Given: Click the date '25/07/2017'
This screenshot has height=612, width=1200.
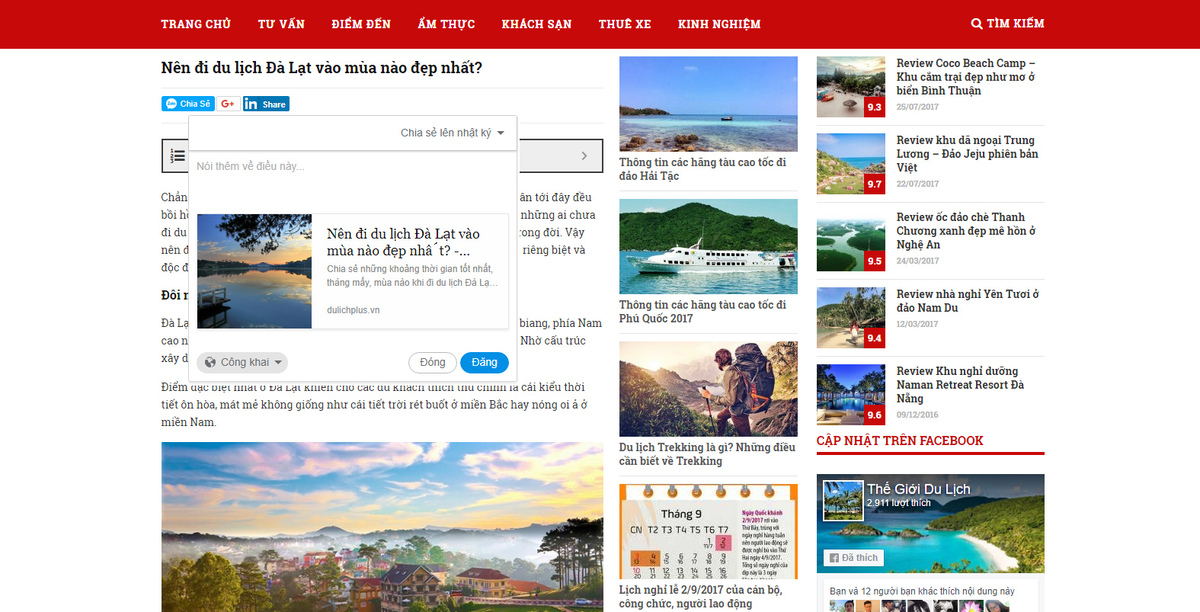Looking at the screenshot, I should click(x=918, y=106).
